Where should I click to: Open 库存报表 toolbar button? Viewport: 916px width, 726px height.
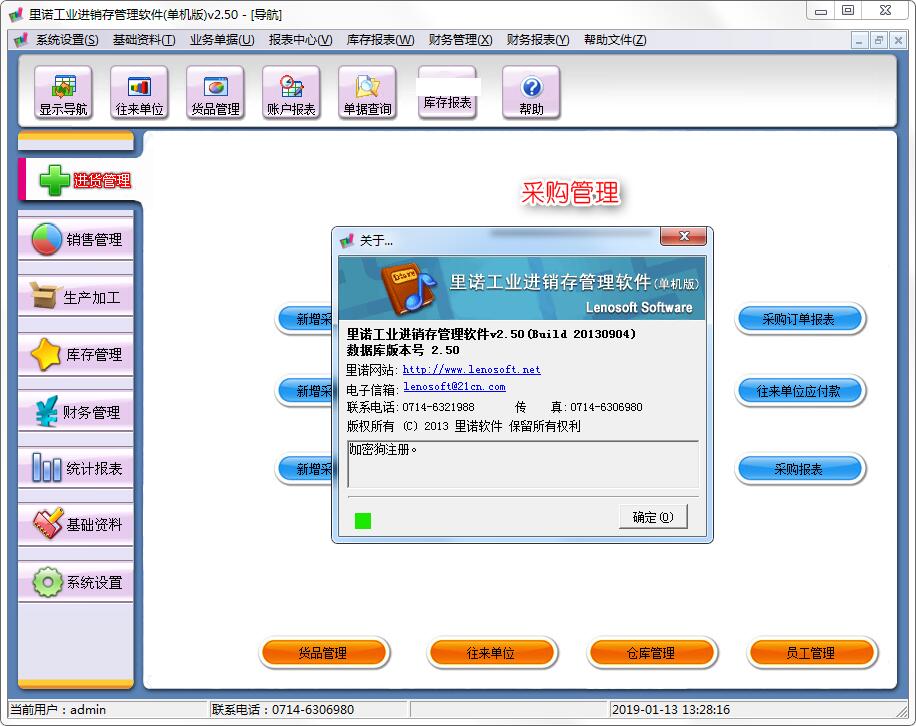tap(447, 93)
